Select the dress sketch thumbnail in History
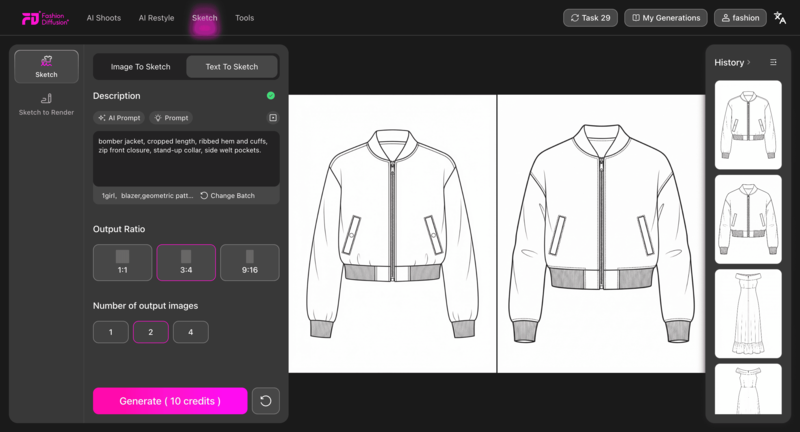Viewport: 800px width, 432px height. (748, 312)
